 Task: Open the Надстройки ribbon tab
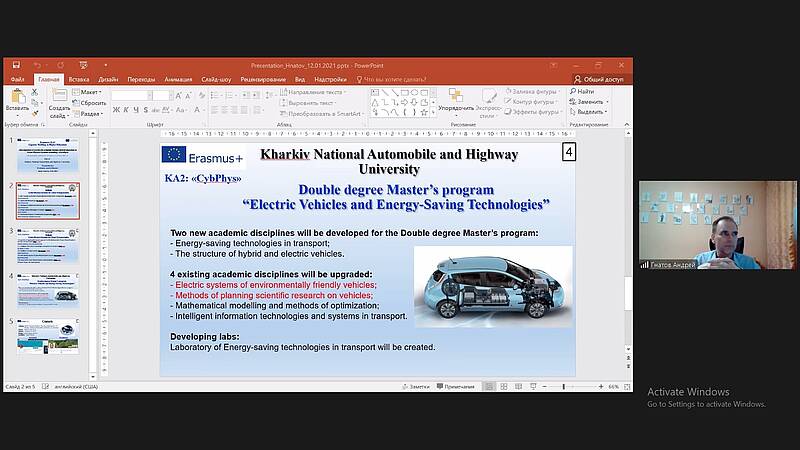[x=330, y=80]
